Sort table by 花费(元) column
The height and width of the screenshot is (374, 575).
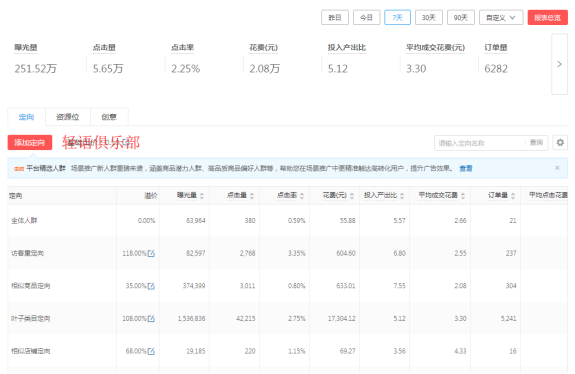tap(352, 196)
